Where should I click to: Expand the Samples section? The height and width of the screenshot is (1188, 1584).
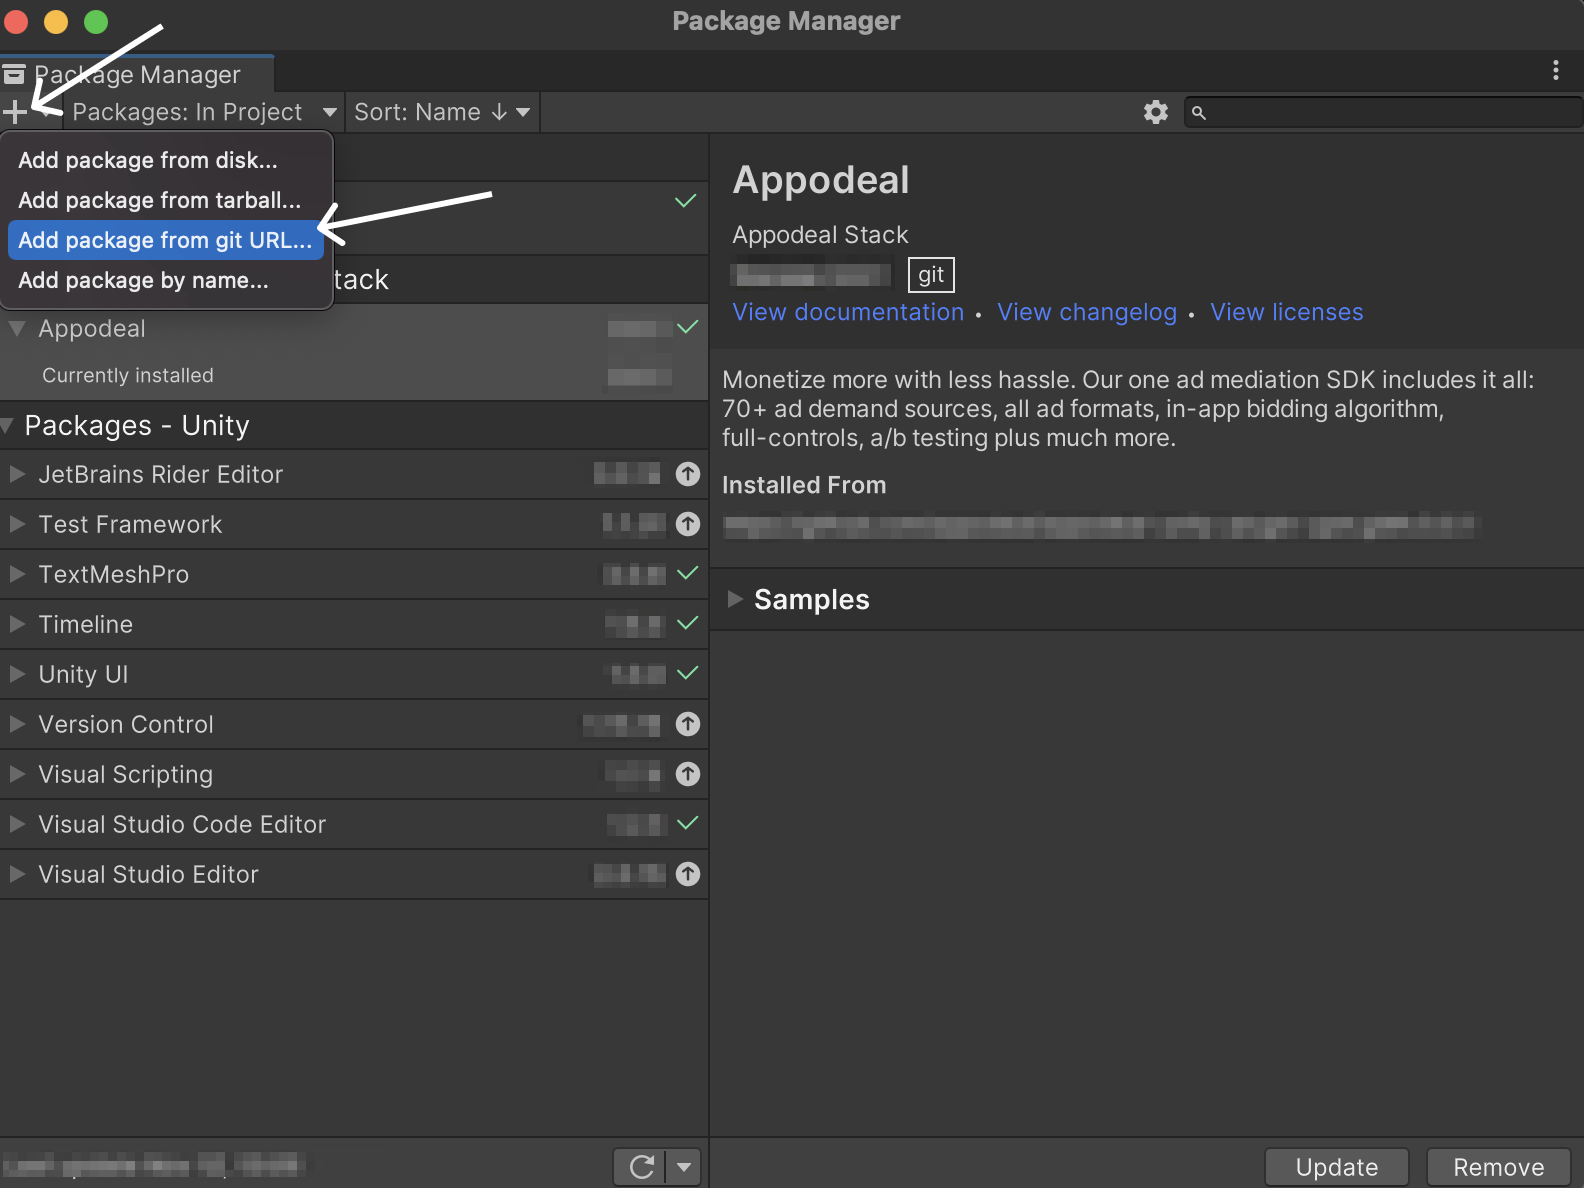736,599
